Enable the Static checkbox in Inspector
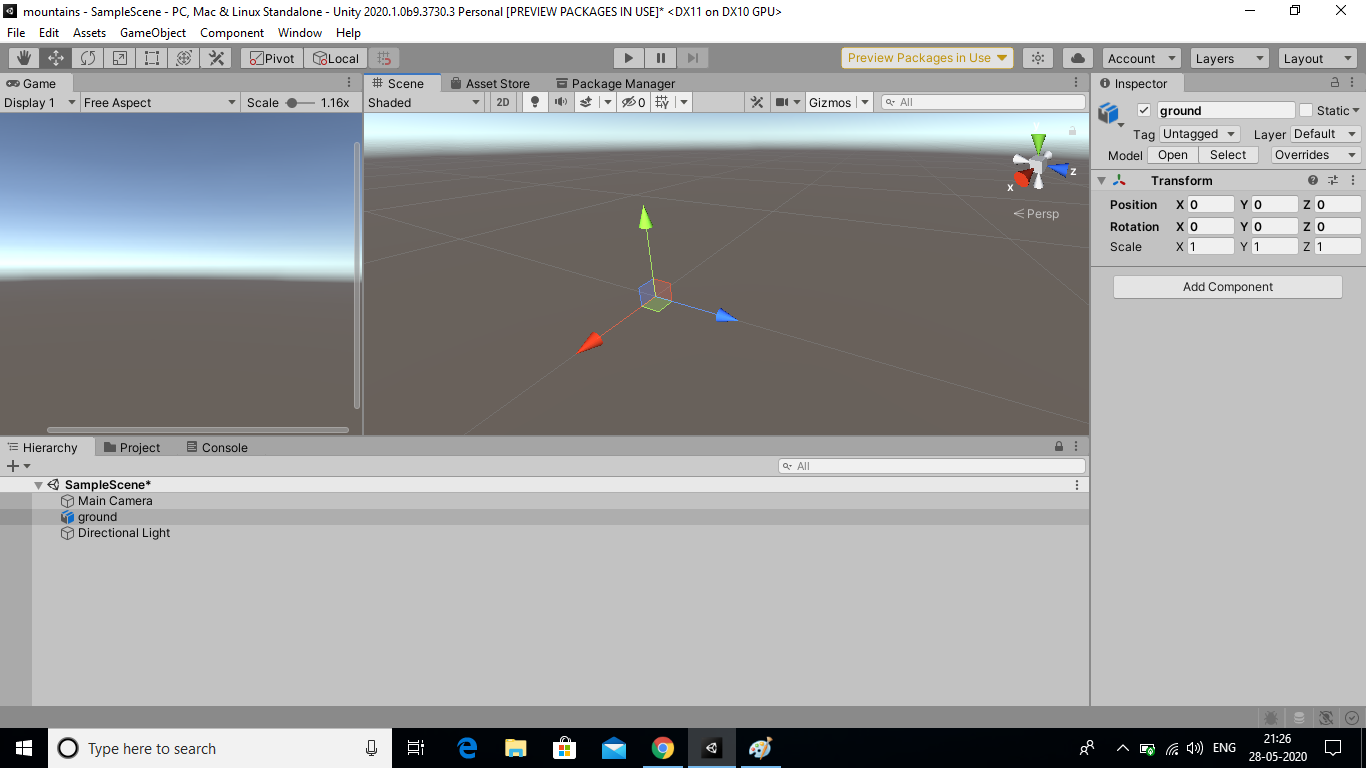The image size is (1366, 768). [x=1305, y=110]
